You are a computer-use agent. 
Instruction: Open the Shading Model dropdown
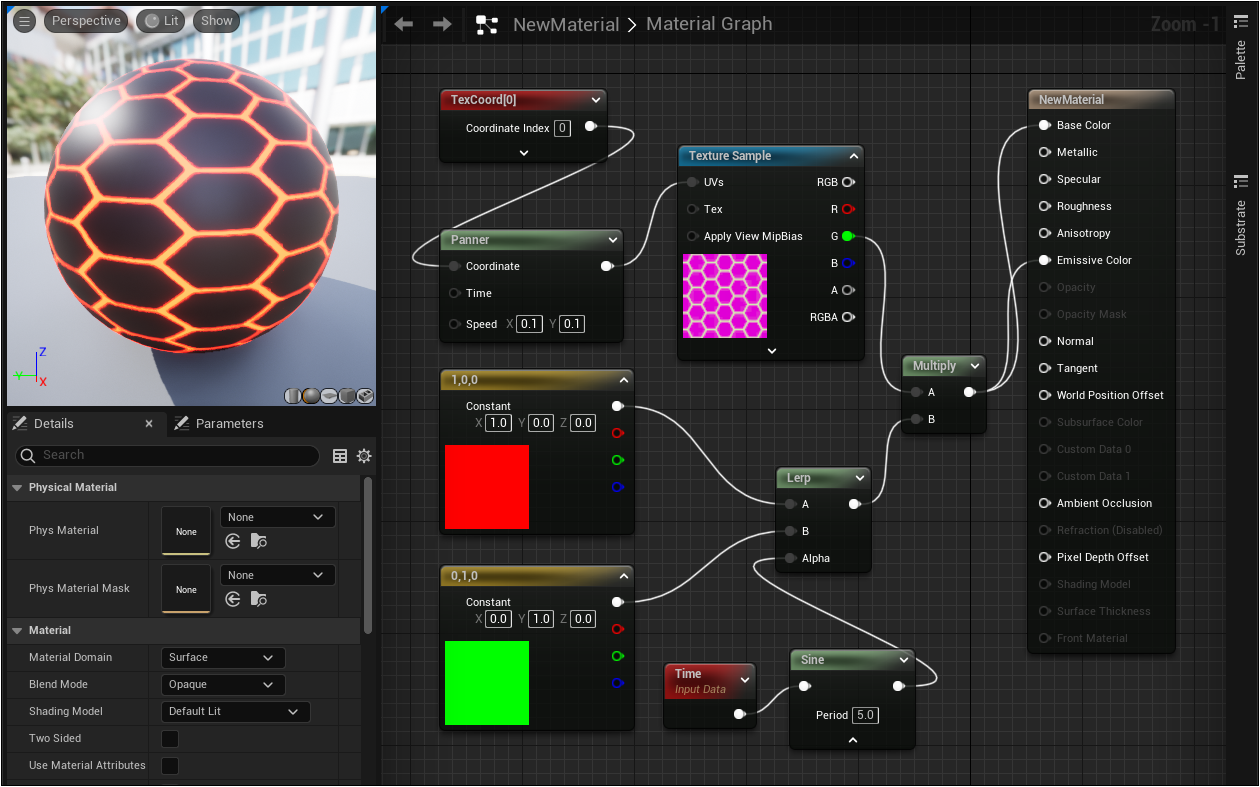click(x=234, y=712)
